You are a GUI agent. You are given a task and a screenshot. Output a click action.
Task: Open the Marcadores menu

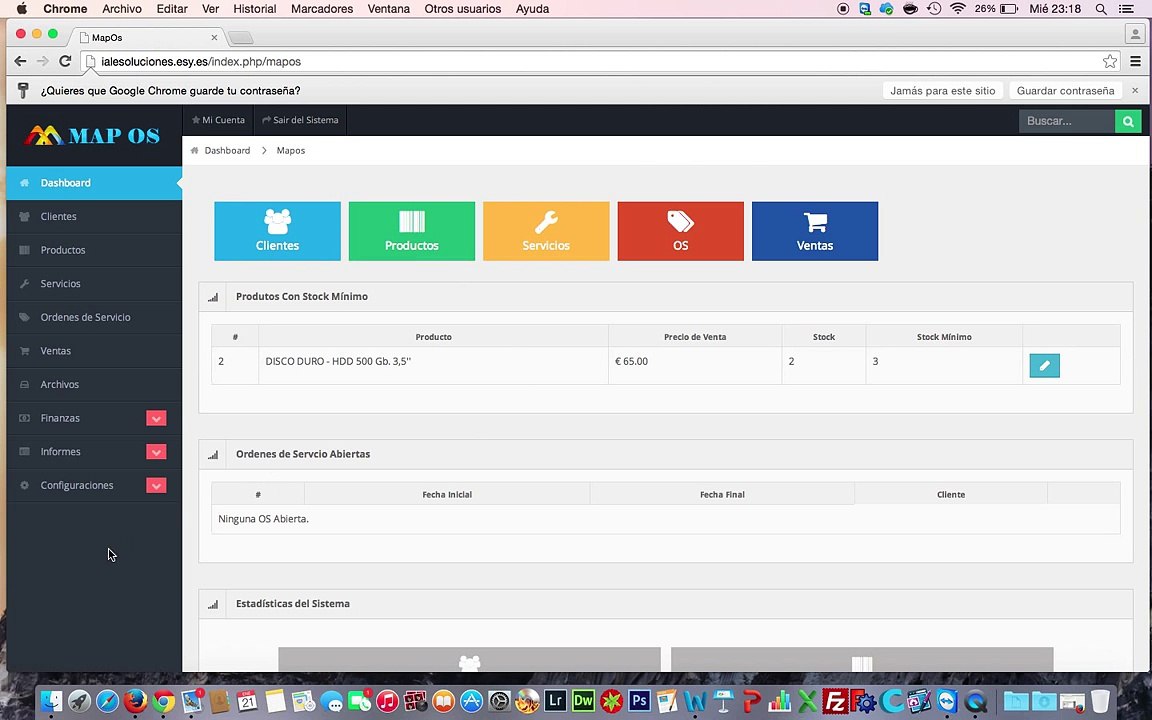coord(322,9)
